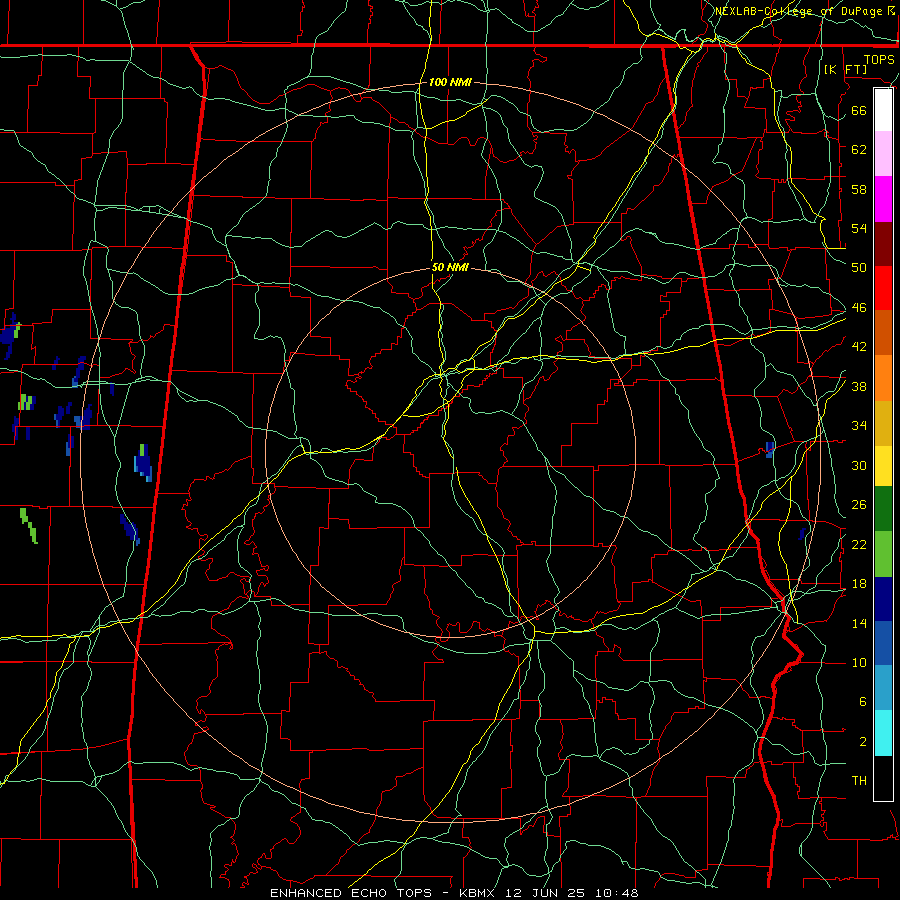
Task: Click the 'NEXLAB-College of DuPage' credit text
Action: click(x=800, y=11)
